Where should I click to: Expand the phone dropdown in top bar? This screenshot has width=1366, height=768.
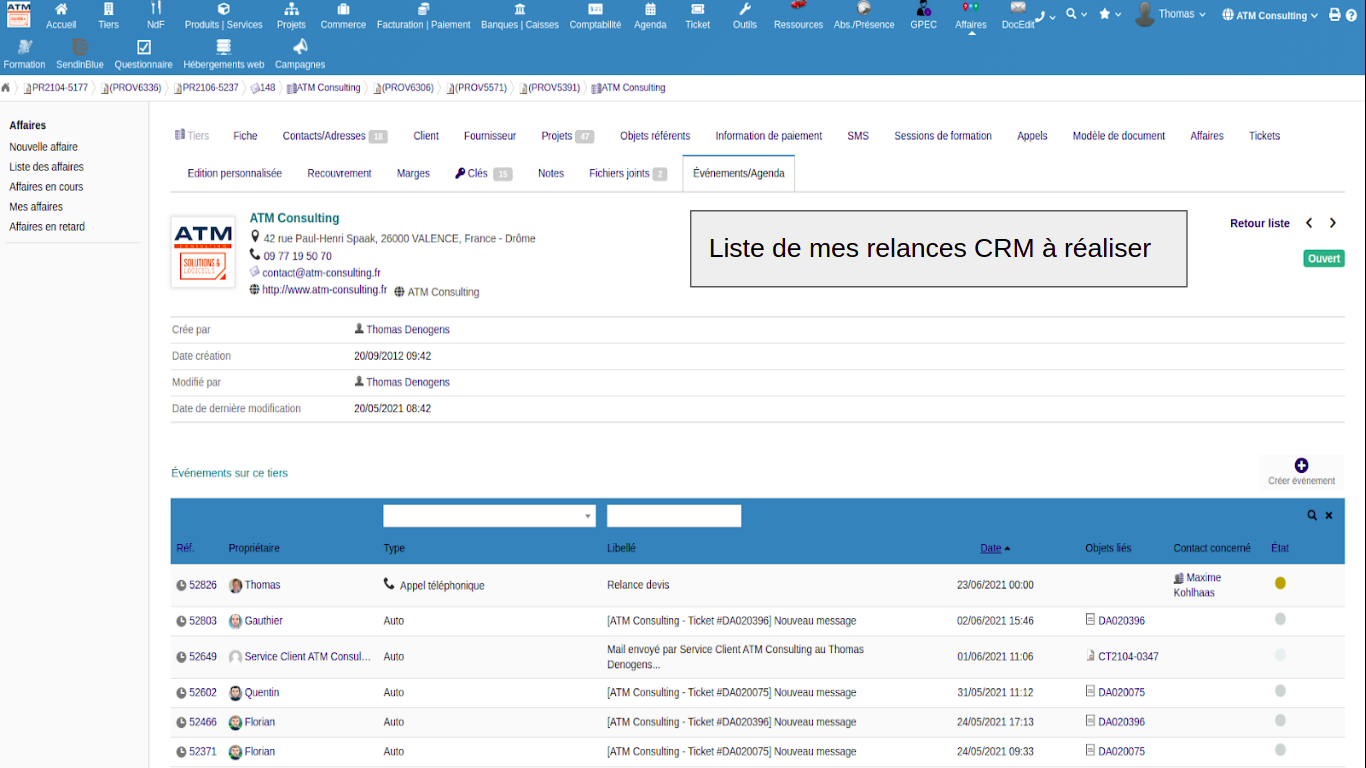pyautogui.click(x=1045, y=15)
